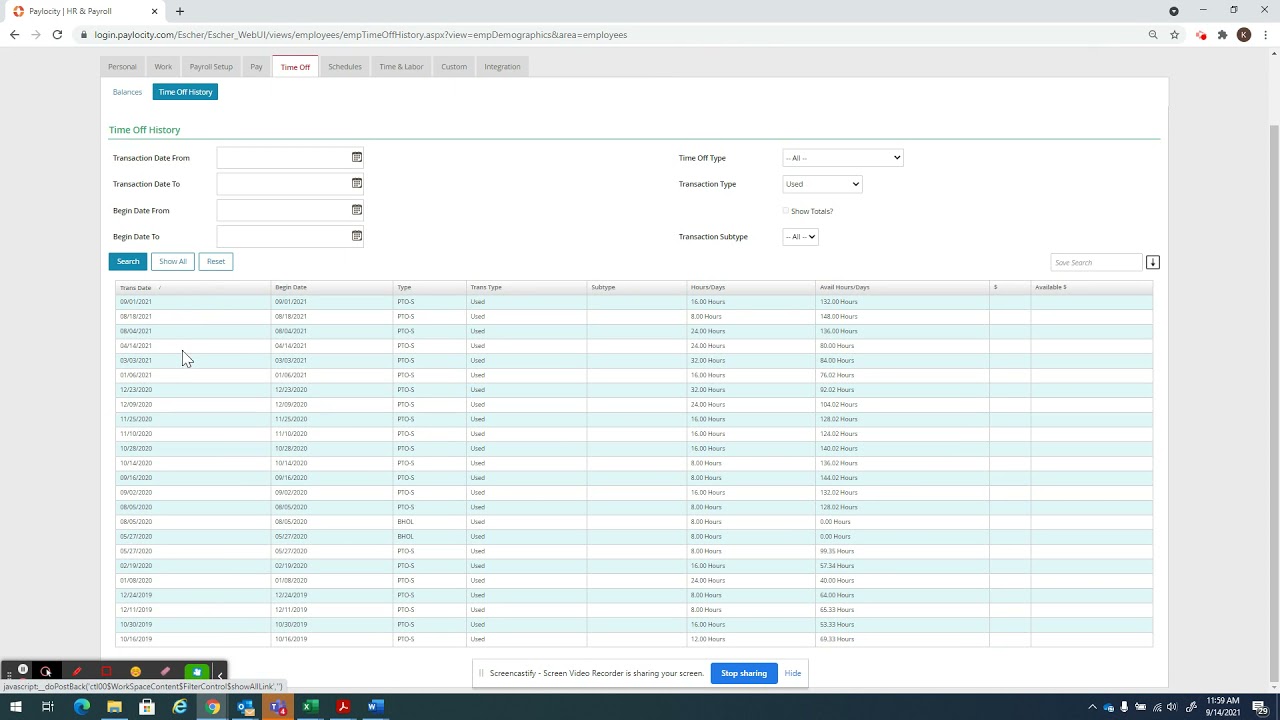
Task: Open Work tab
Action: click(163, 67)
